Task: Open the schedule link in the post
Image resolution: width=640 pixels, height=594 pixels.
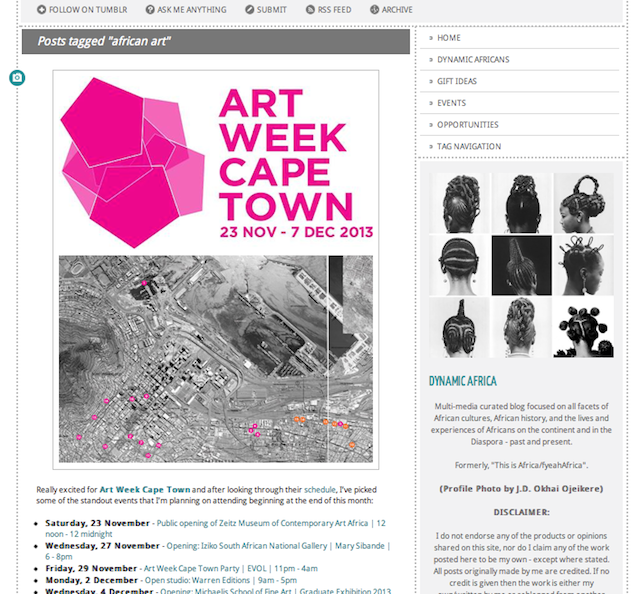Action: (320, 489)
